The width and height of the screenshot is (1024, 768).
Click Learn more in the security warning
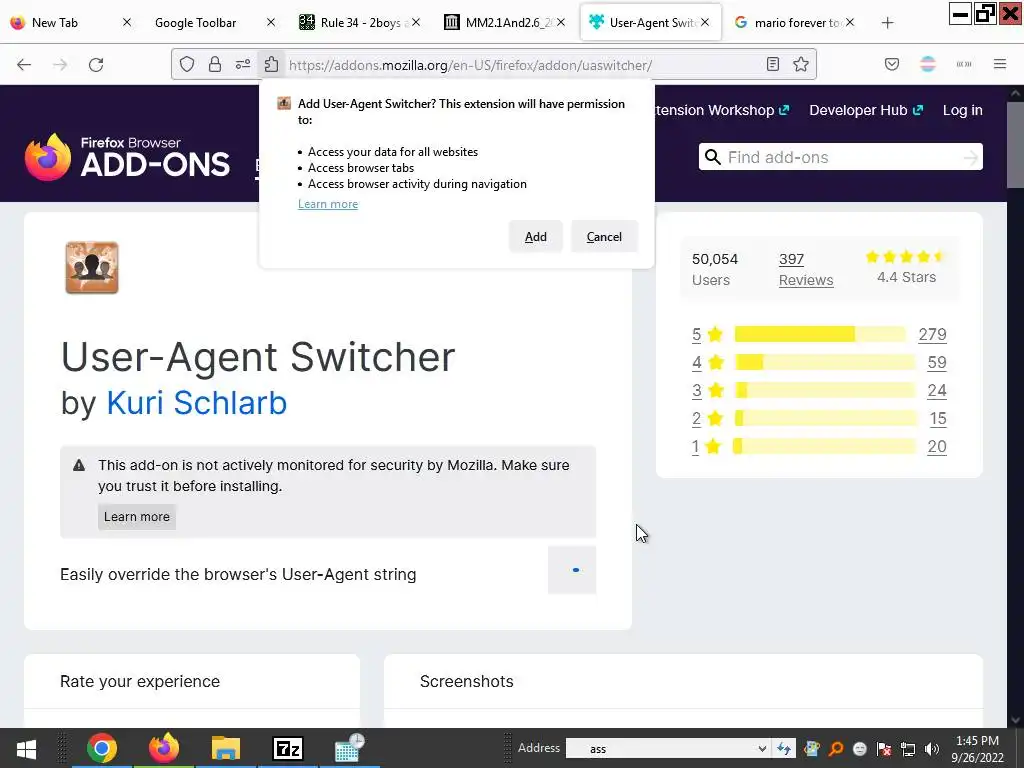[136, 517]
